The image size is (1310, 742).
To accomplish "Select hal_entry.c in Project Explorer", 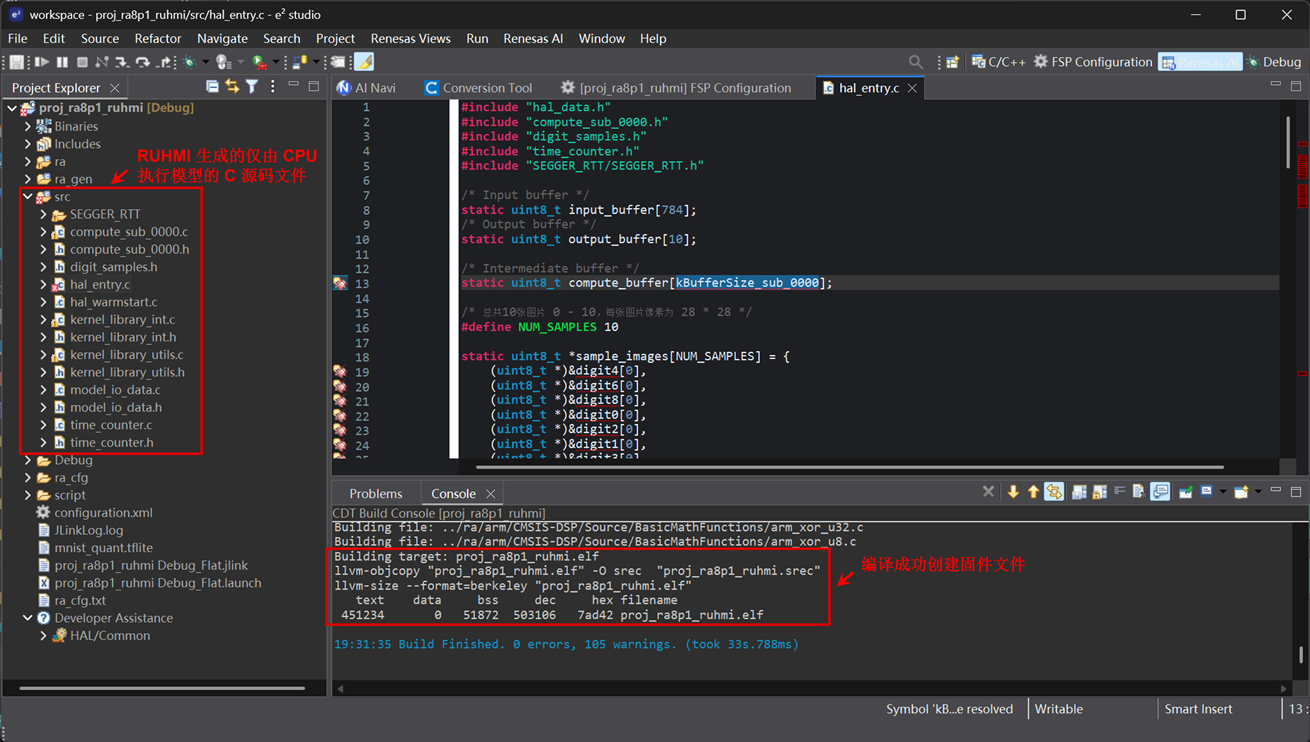I will coord(90,284).
